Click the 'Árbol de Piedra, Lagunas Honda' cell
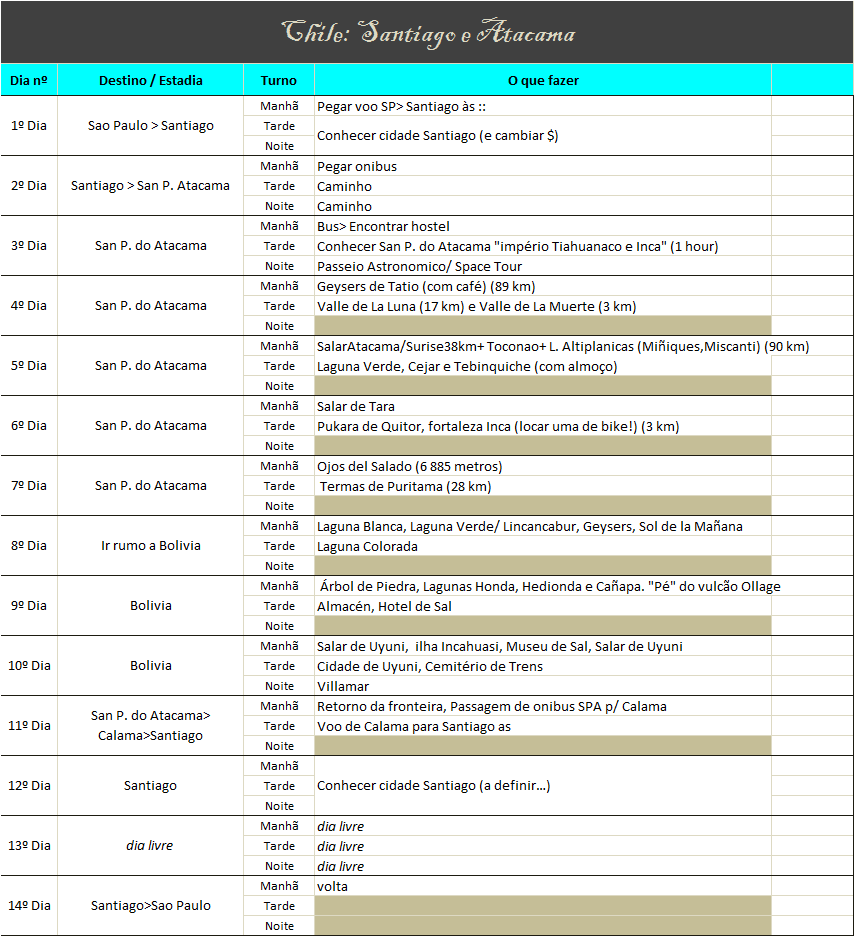 [x=550, y=587]
